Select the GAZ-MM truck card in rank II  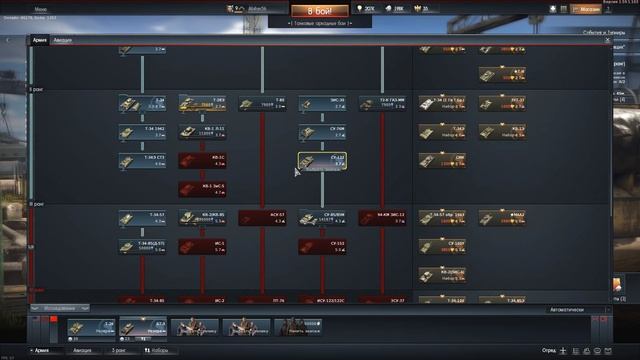tap(382, 104)
